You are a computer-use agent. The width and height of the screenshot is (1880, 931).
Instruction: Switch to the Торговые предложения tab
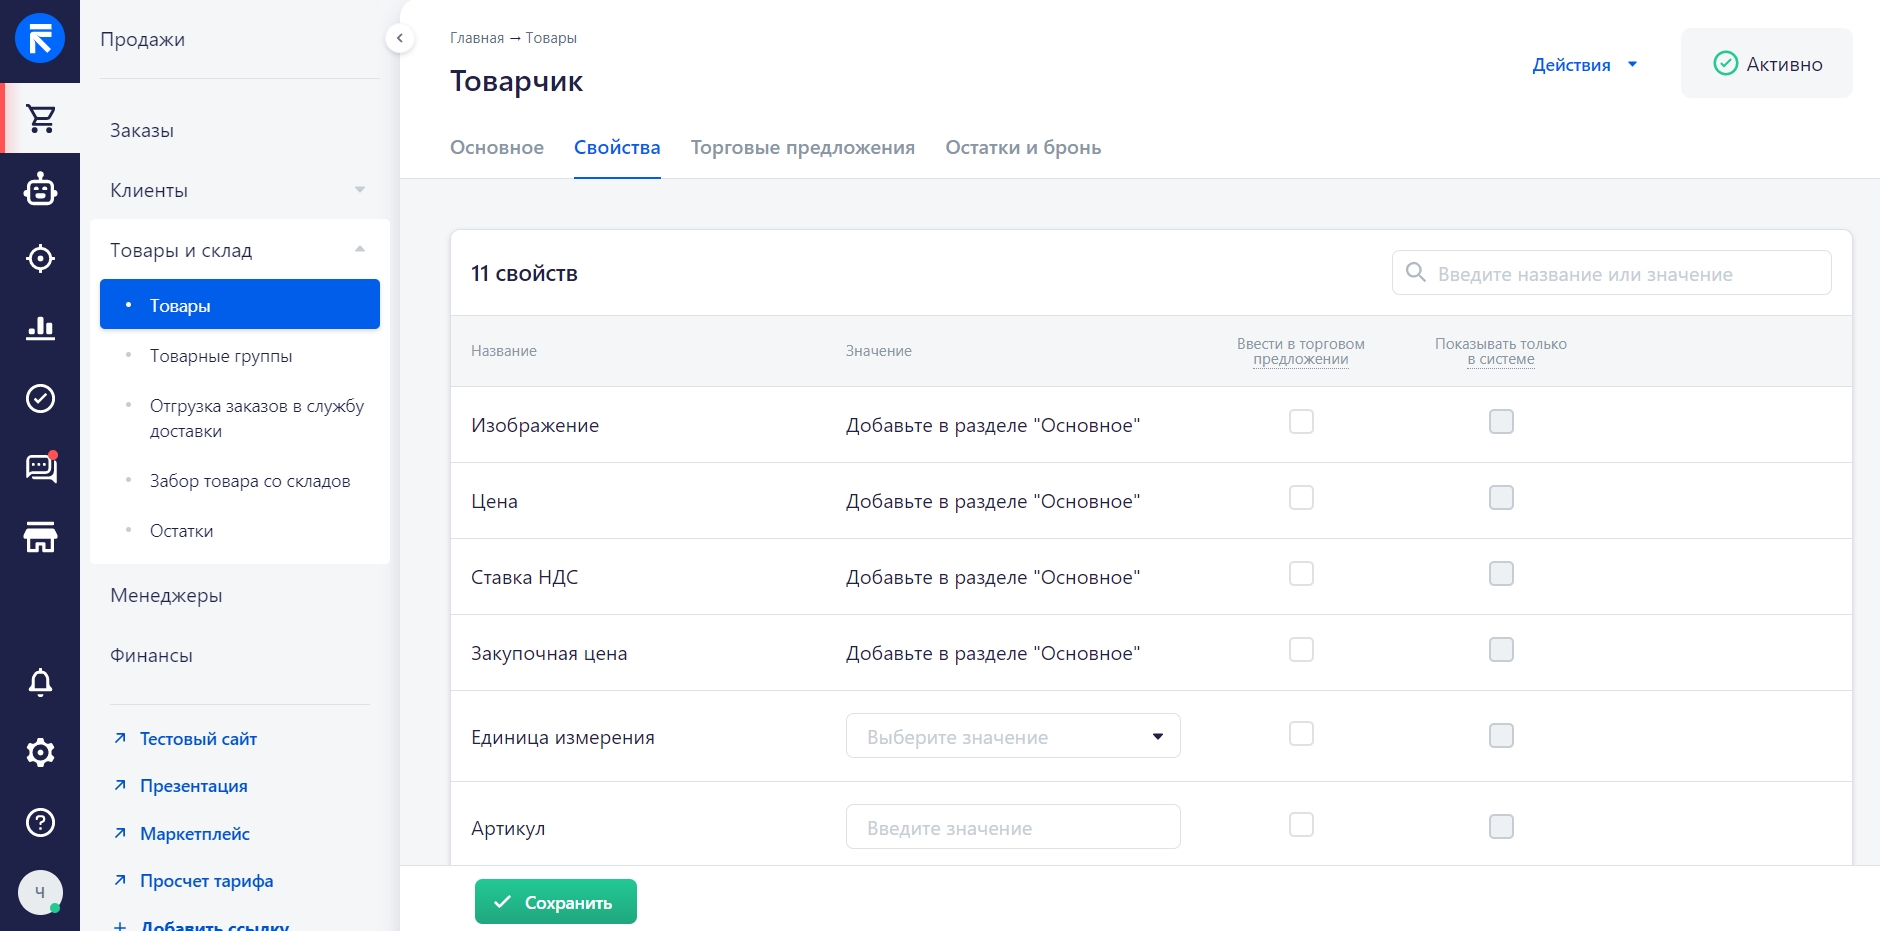(x=802, y=148)
